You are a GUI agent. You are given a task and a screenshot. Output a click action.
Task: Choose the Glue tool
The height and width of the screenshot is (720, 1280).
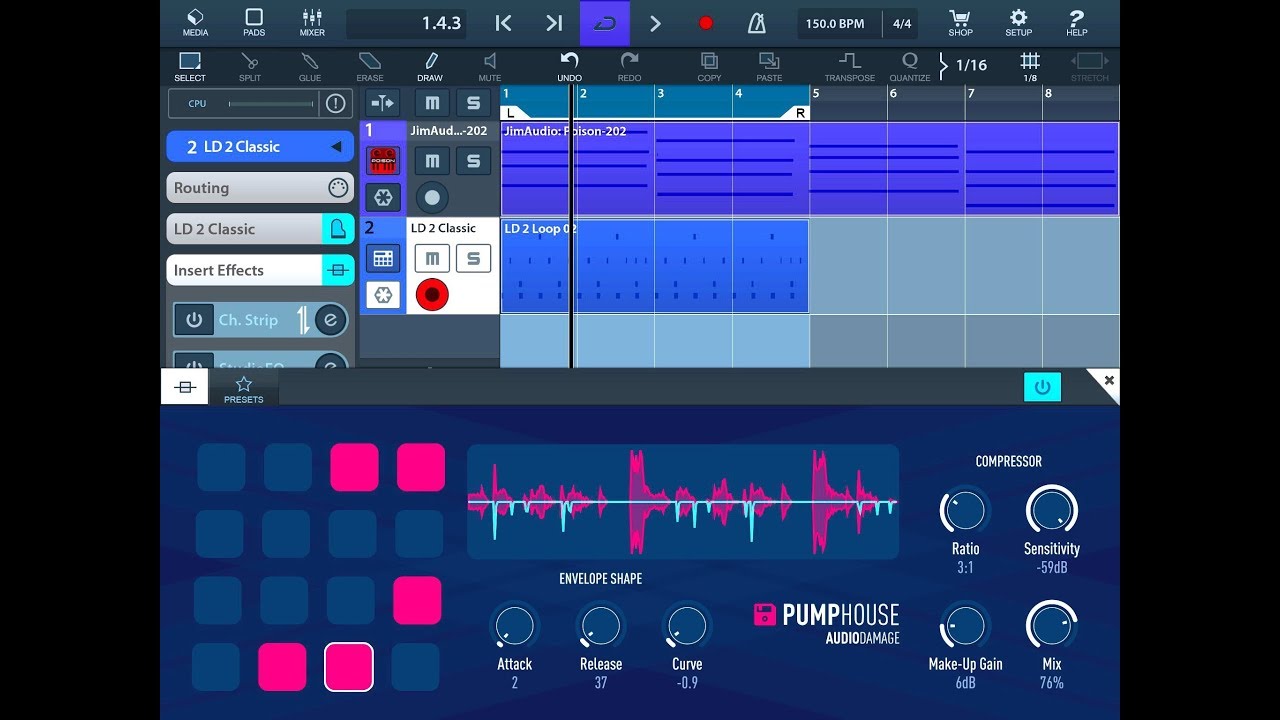pos(310,66)
